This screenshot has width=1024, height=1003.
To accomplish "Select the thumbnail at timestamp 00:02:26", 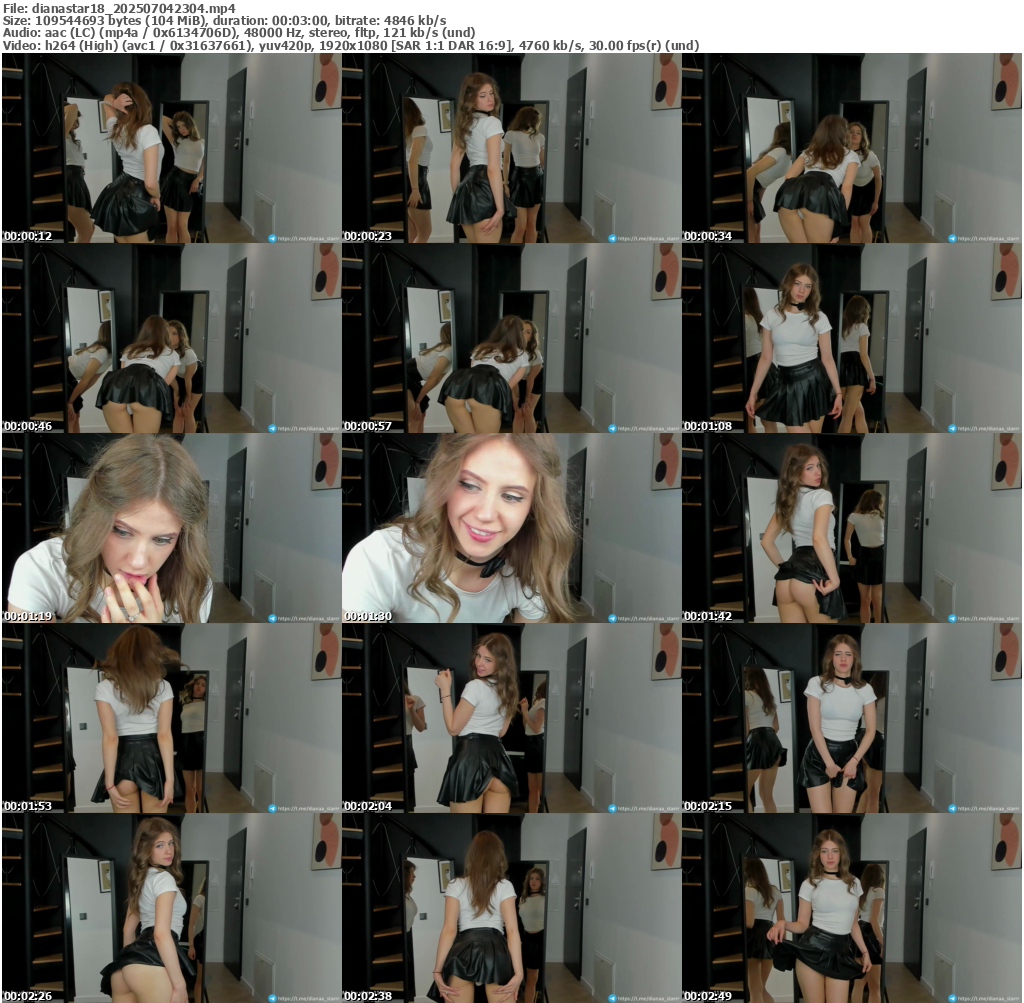I will 171,908.
